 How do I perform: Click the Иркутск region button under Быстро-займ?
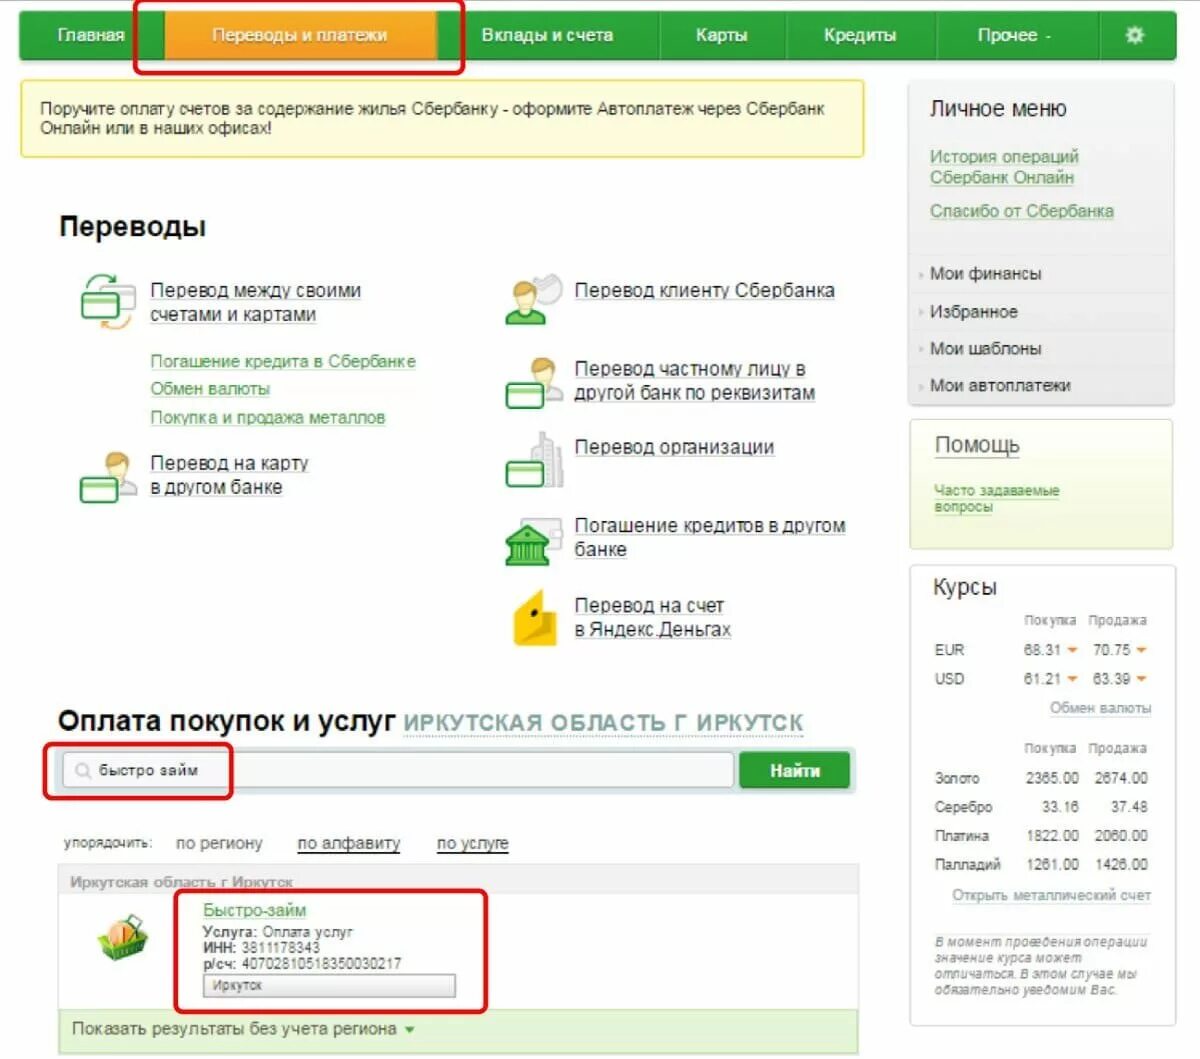point(329,986)
